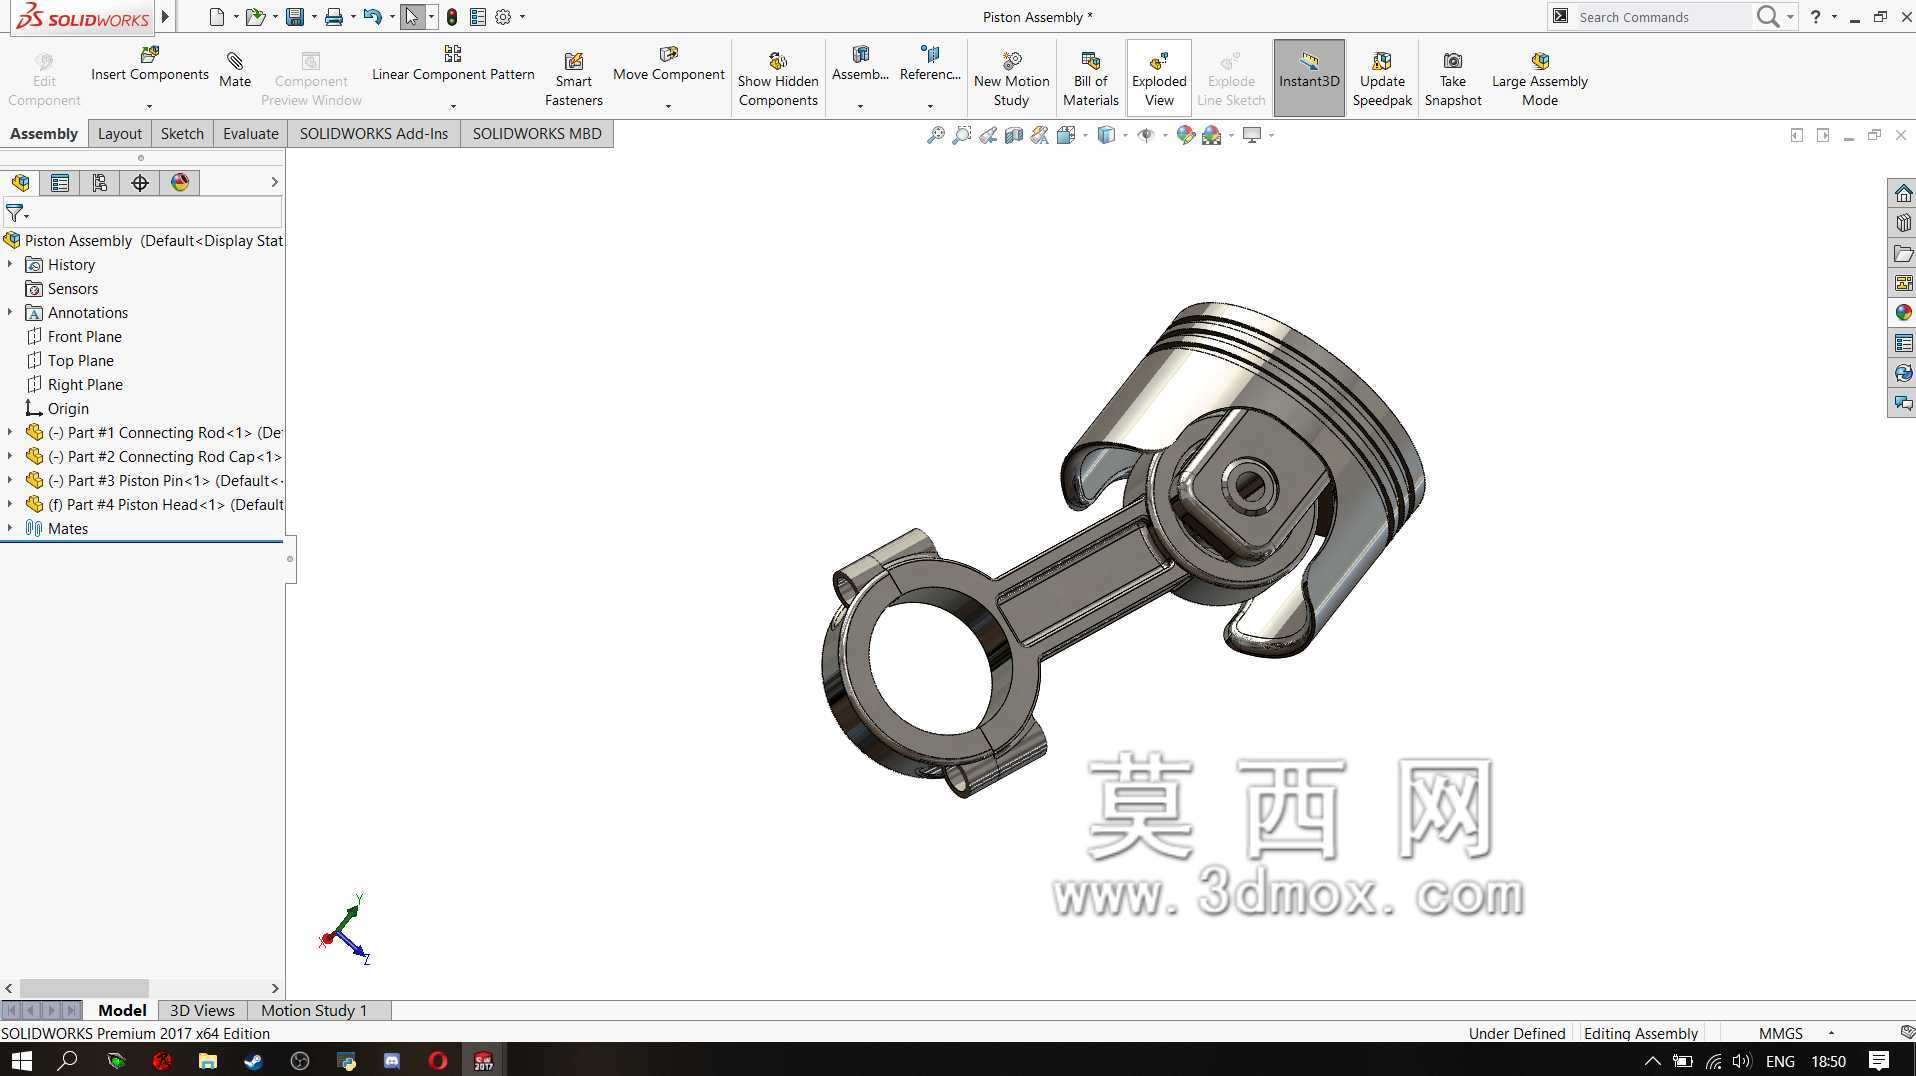
Task: Take Snapshot of the assembly
Action: (x=1453, y=79)
